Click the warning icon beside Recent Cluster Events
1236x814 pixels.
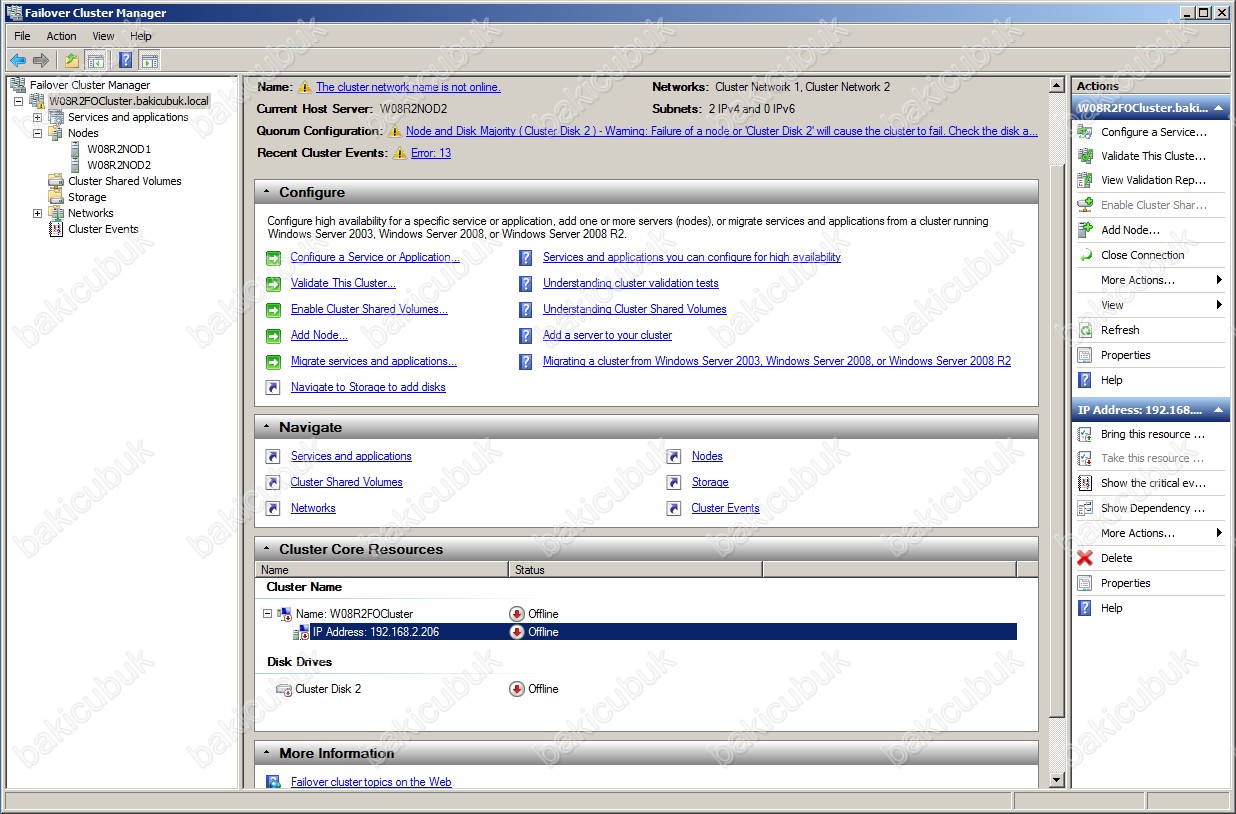(x=400, y=153)
